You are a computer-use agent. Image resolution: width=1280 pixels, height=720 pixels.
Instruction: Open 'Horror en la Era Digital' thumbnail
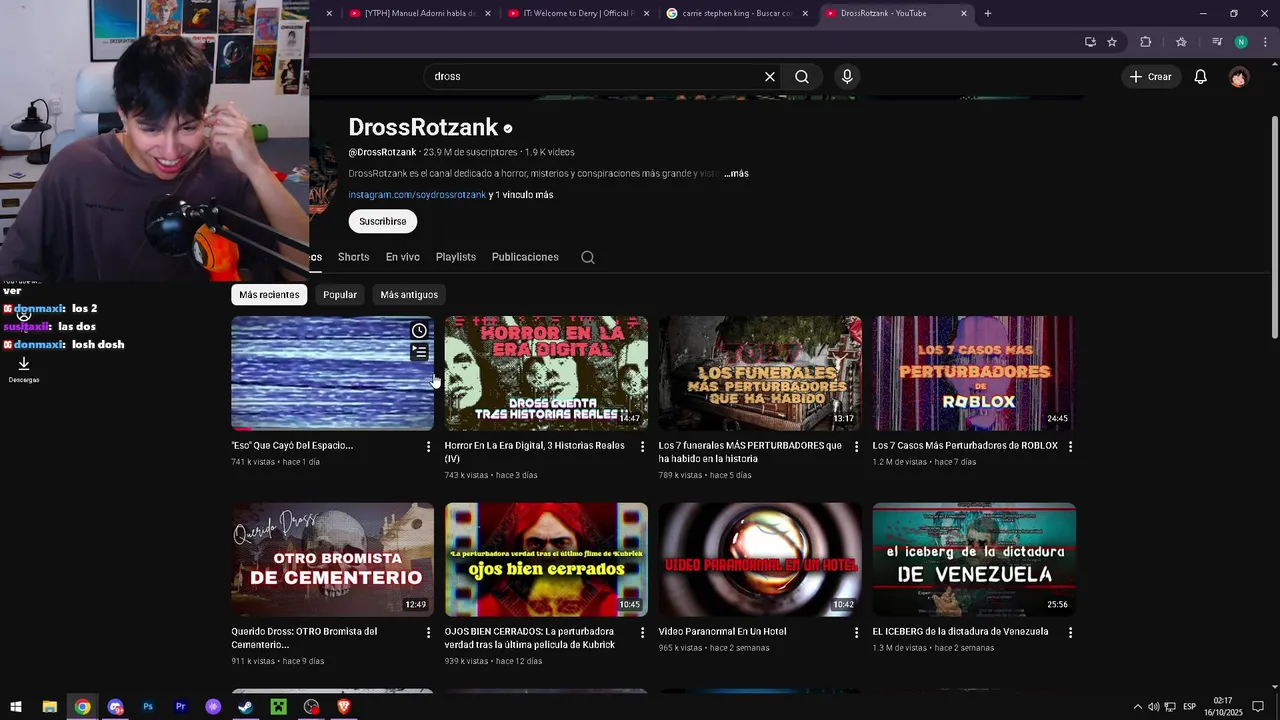(x=546, y=374)
